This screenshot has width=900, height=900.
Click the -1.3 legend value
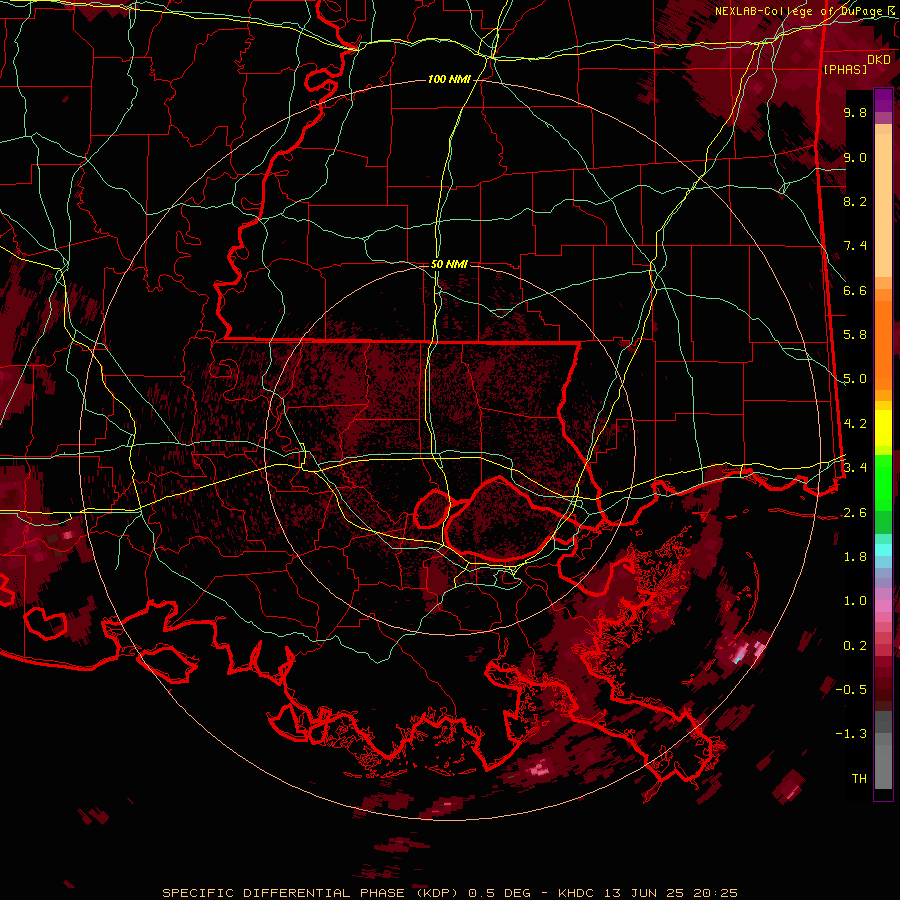click(x=851, y=734)
